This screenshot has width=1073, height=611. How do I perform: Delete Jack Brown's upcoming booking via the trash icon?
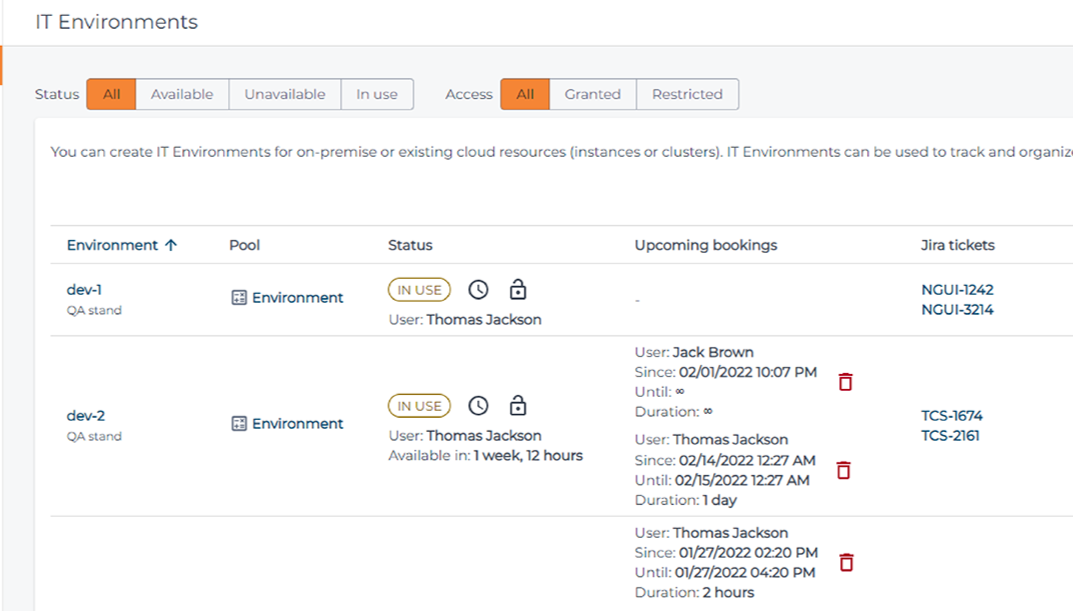[x=845, y=381]
